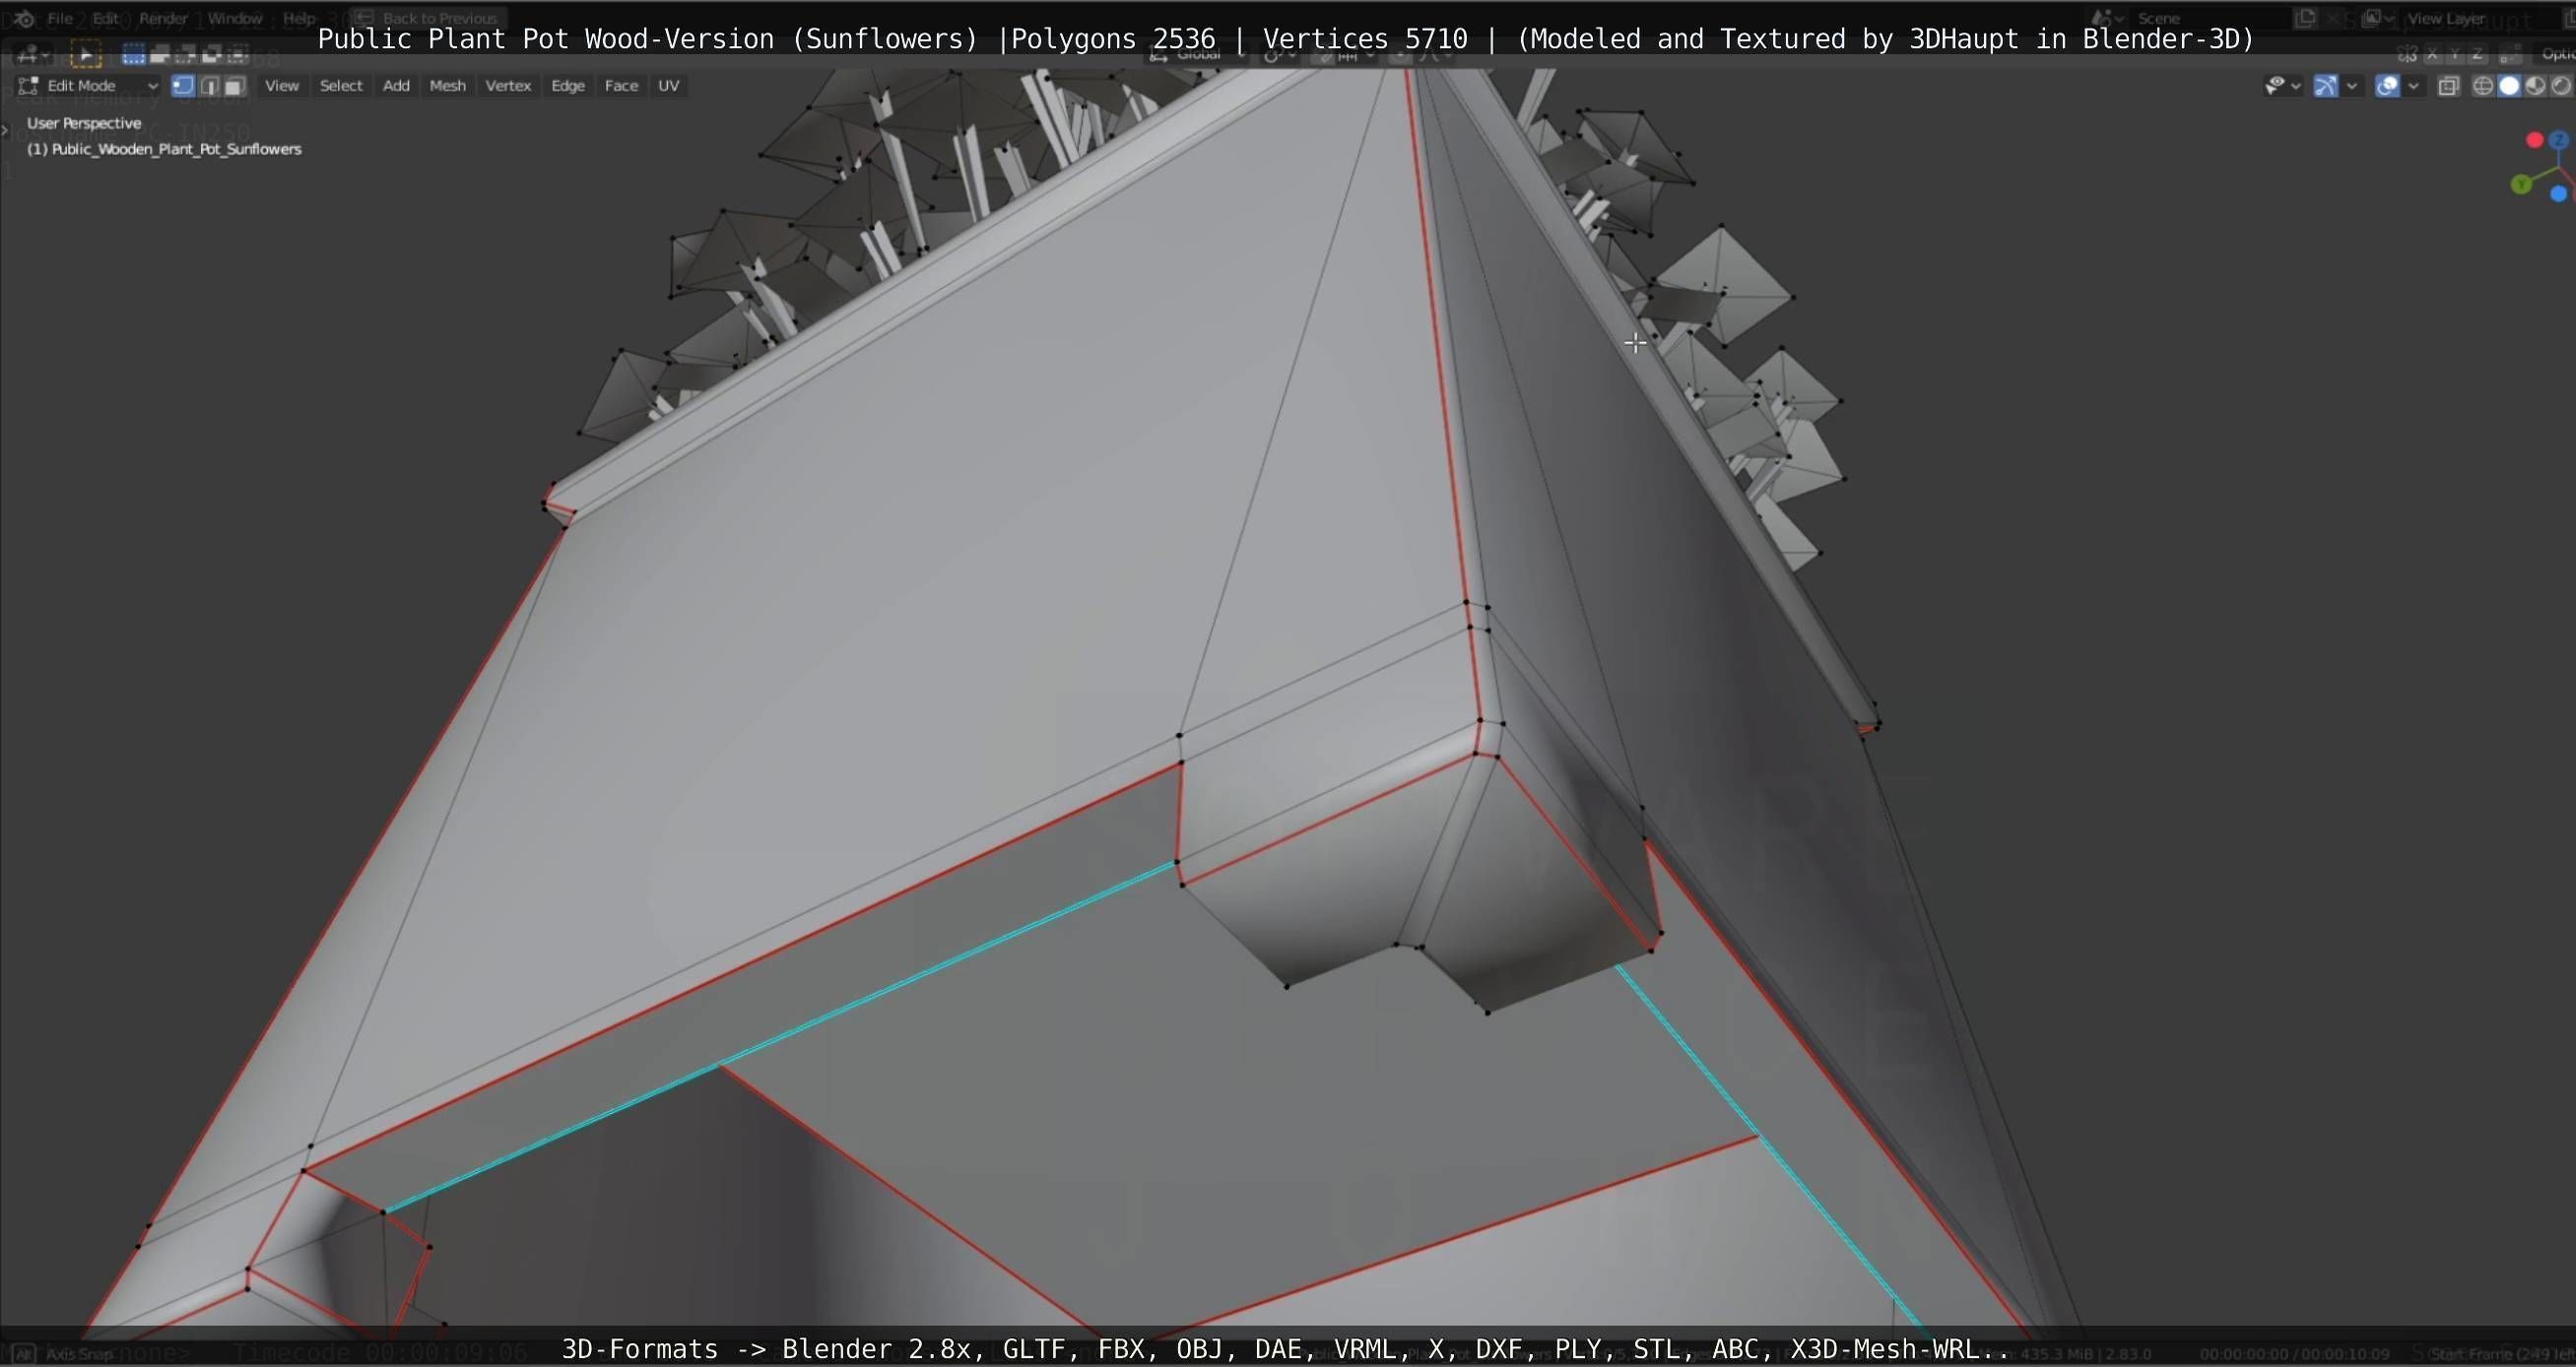Switch to edge select mode
This screenshot has height=1367, width=2576.
tap(209, 86)
